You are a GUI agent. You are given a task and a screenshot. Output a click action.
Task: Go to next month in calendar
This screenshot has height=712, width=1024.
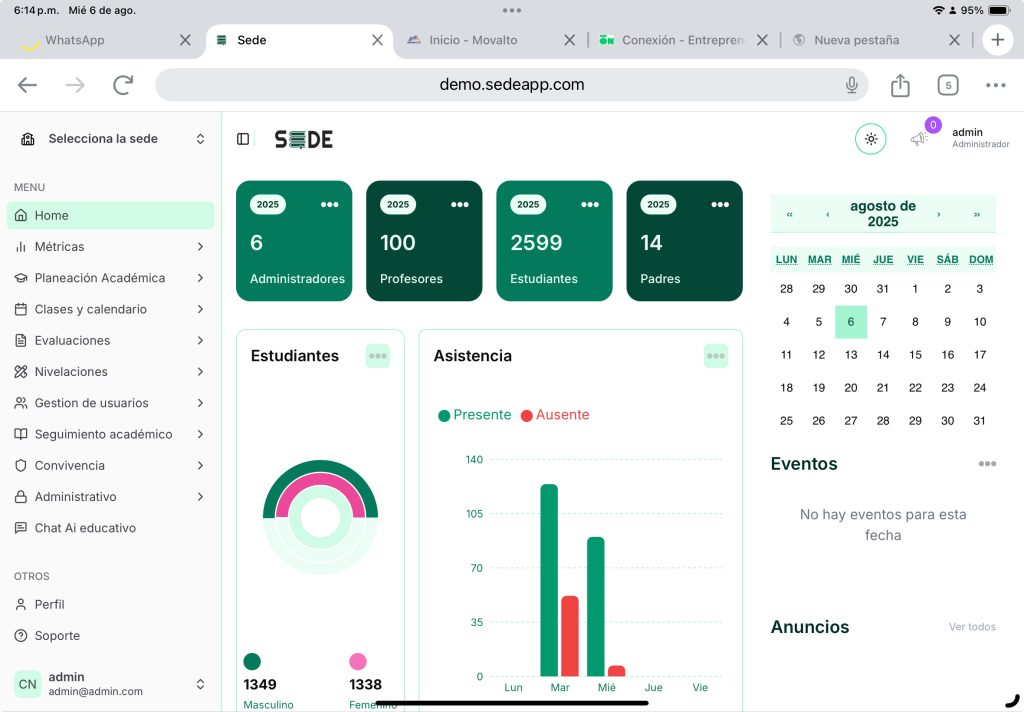(x=938, y=214)
